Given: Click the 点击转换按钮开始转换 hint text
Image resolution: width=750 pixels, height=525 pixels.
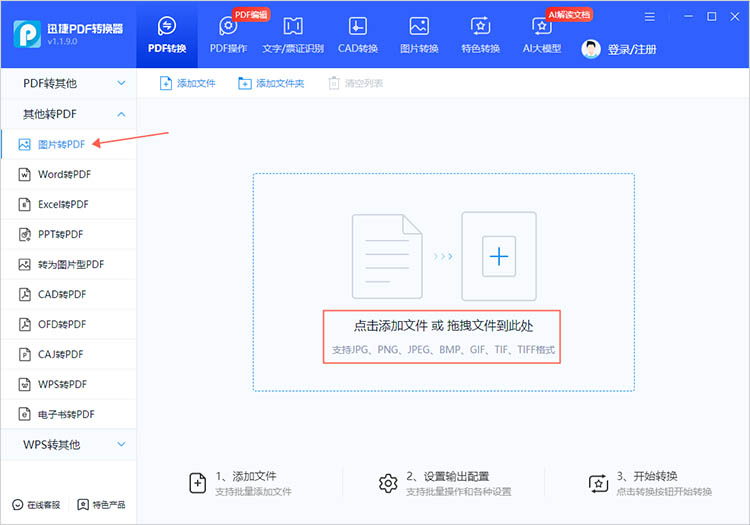Looking at the screenshot, I should 664,492.
